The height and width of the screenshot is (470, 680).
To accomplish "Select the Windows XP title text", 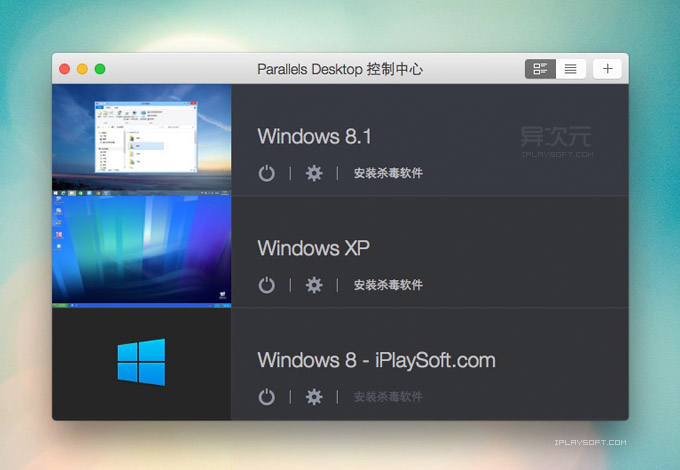I will 314,248.
